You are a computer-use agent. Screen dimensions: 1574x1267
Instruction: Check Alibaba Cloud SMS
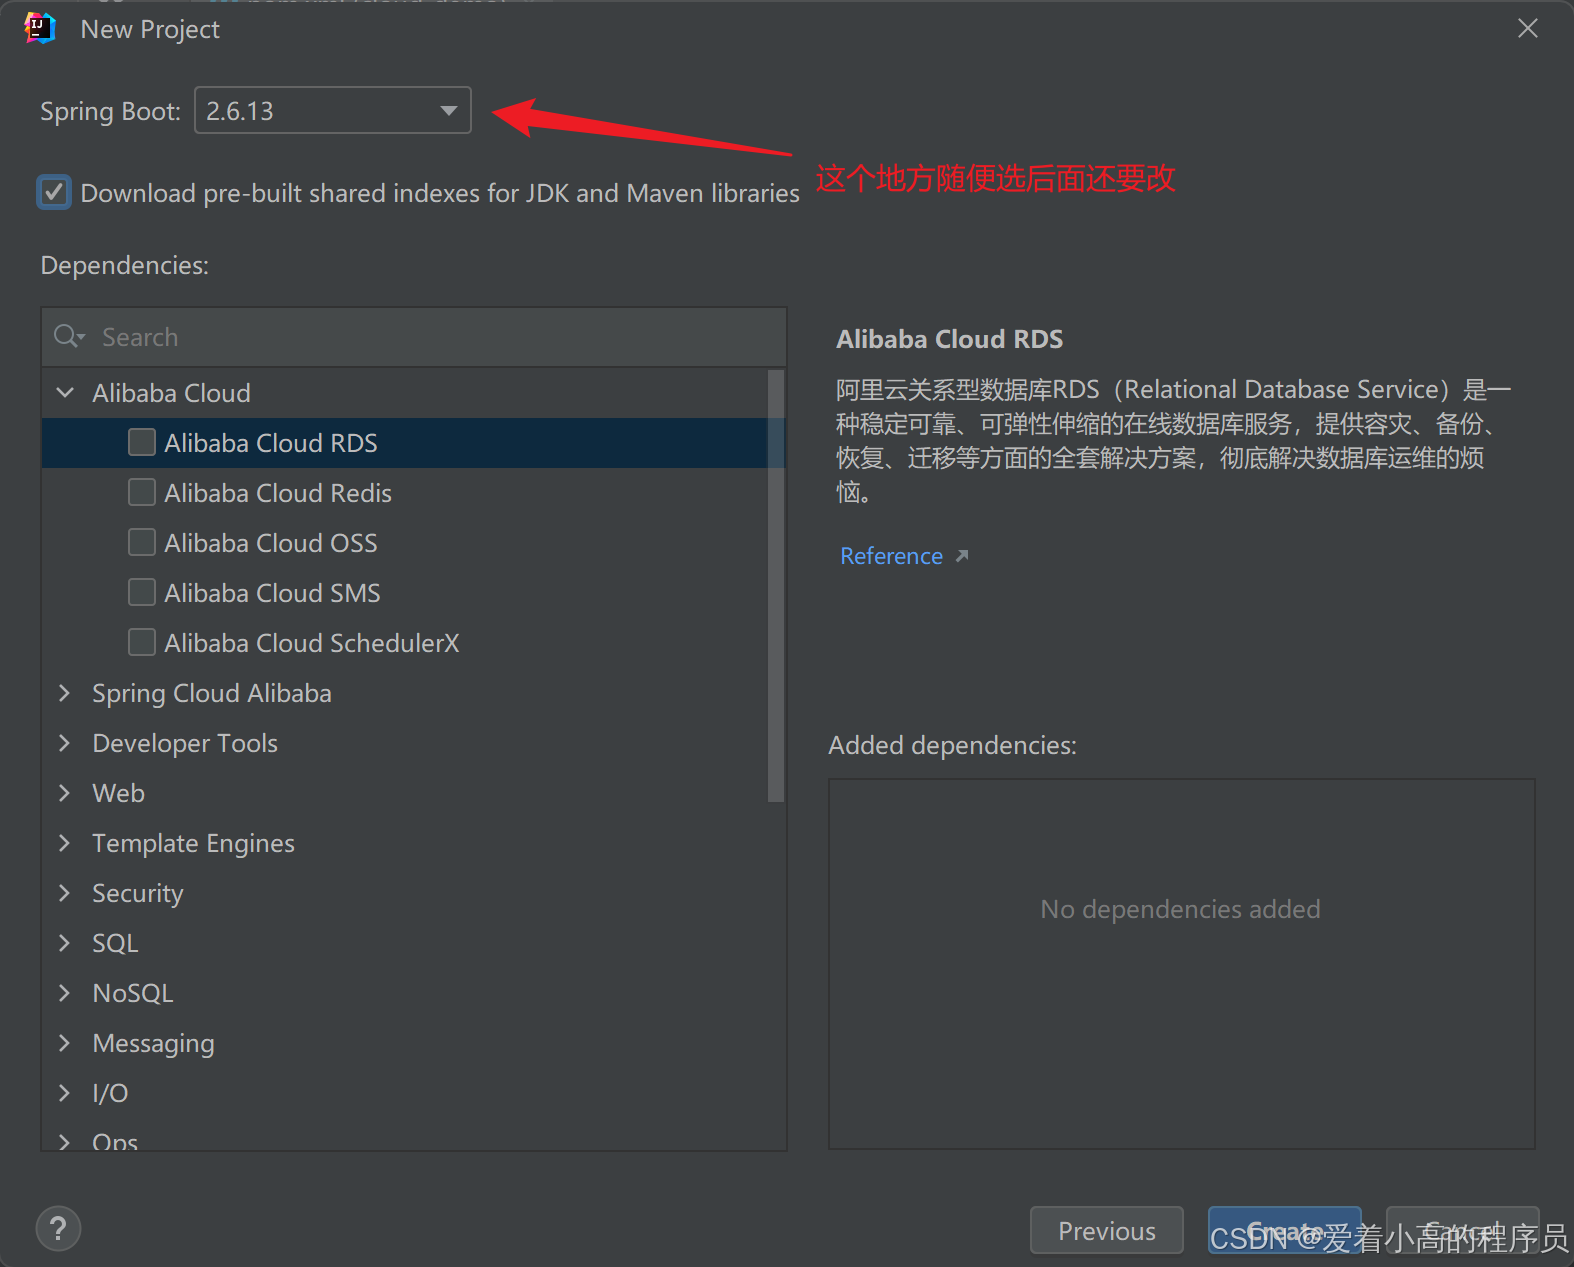(142, 592)
